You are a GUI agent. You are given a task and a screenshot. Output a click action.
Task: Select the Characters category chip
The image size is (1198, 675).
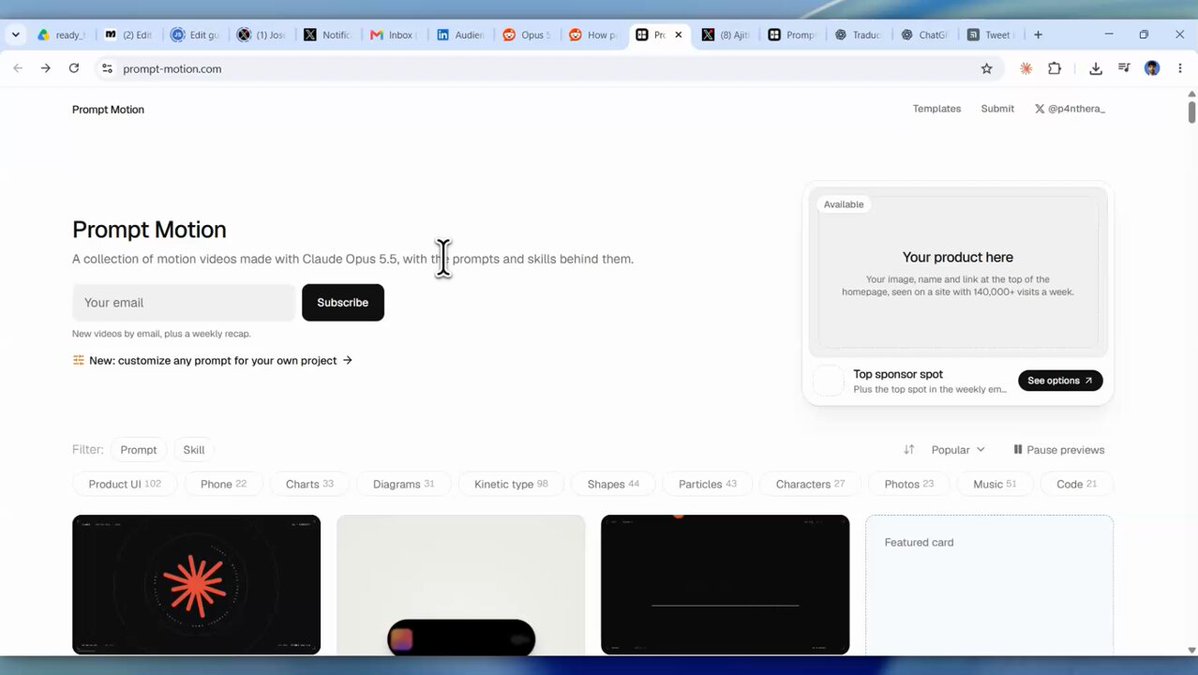tap(810, 484)
